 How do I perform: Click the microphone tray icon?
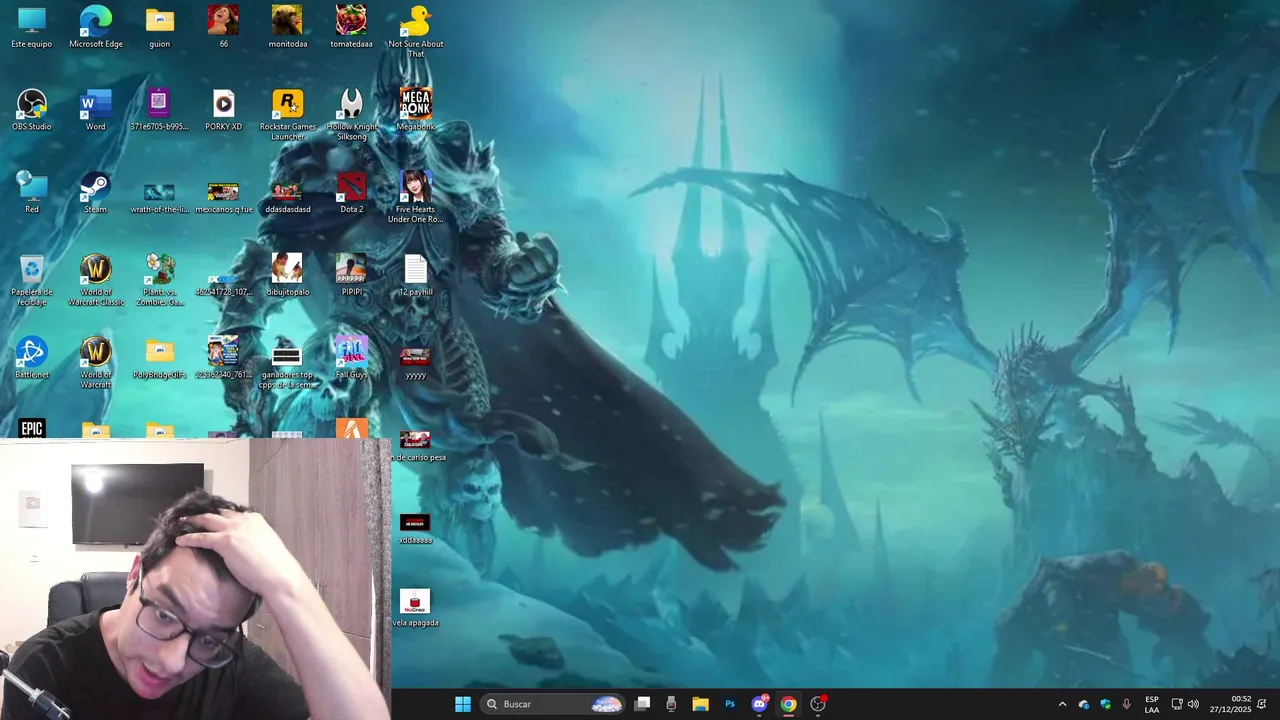tap(1127, 704)
